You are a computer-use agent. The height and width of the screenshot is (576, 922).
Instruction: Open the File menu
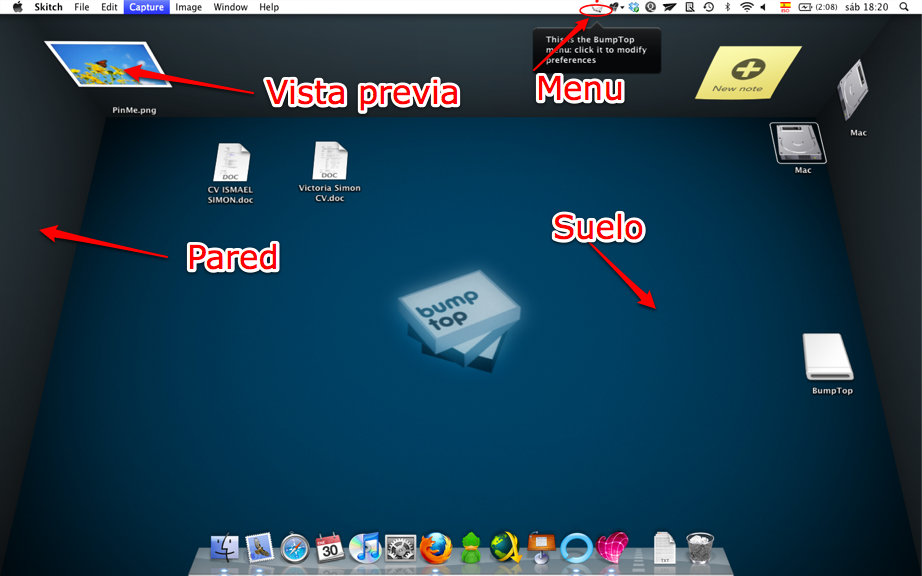pos(82,7)
